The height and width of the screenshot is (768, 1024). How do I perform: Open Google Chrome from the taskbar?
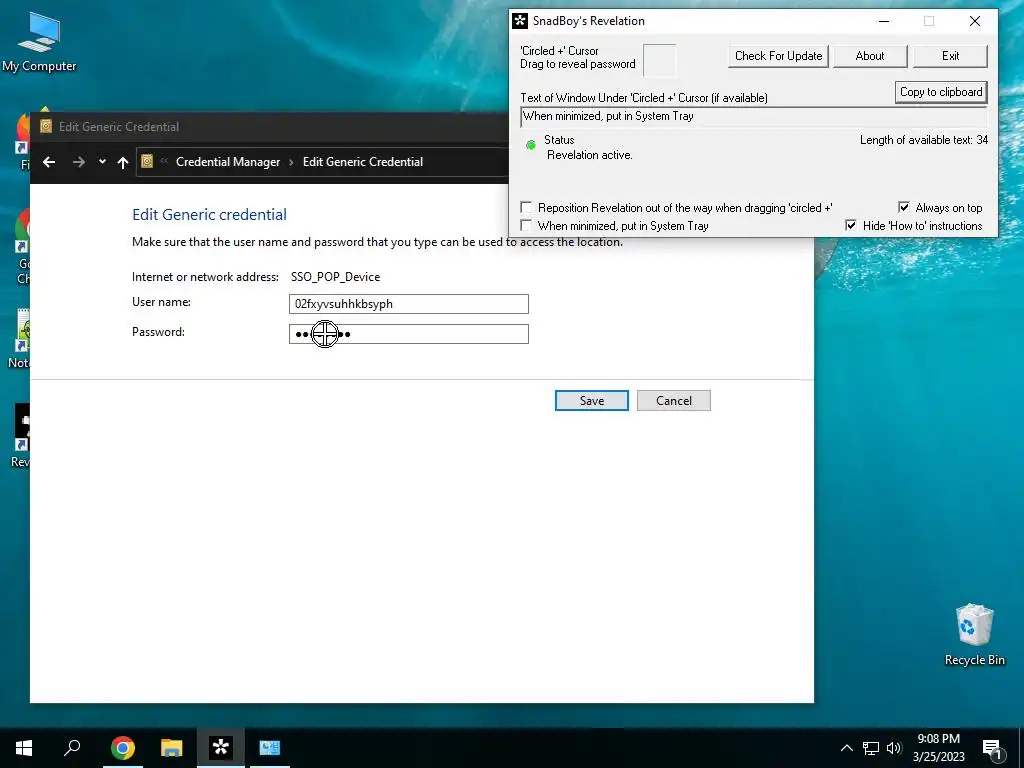pyautogui.click(x=123, y=748)
